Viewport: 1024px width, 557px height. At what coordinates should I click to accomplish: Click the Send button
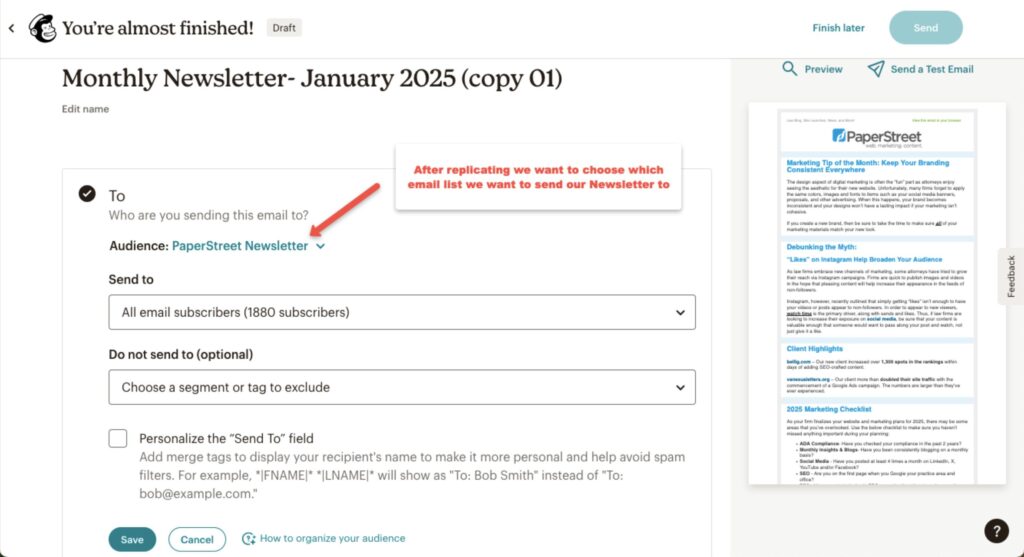pyautogui.click(x=925, y=28)
